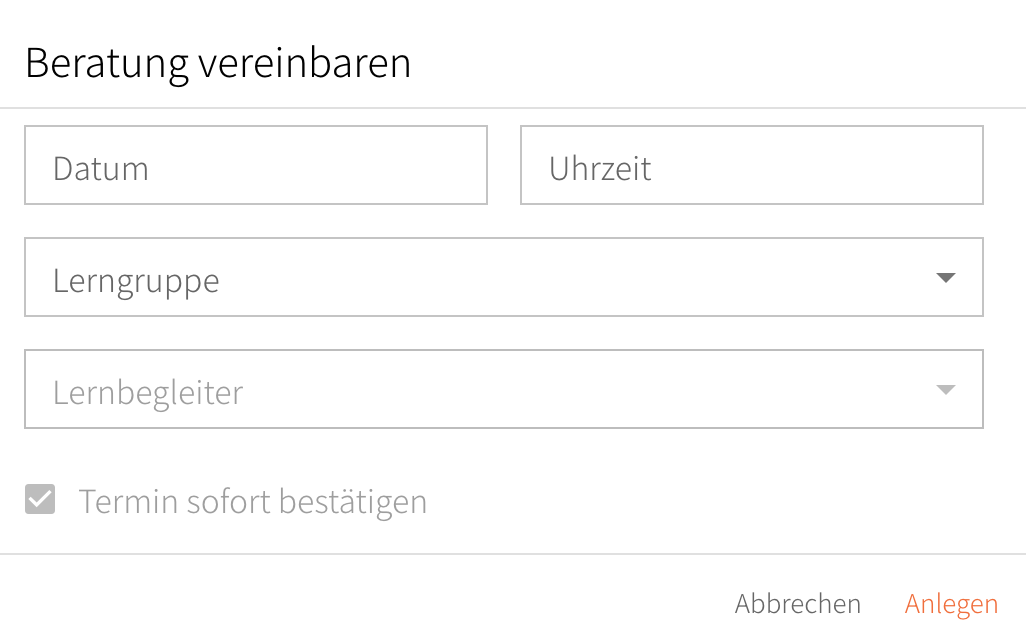Open the Lernbegleiter dropdown

pos(503,389)
